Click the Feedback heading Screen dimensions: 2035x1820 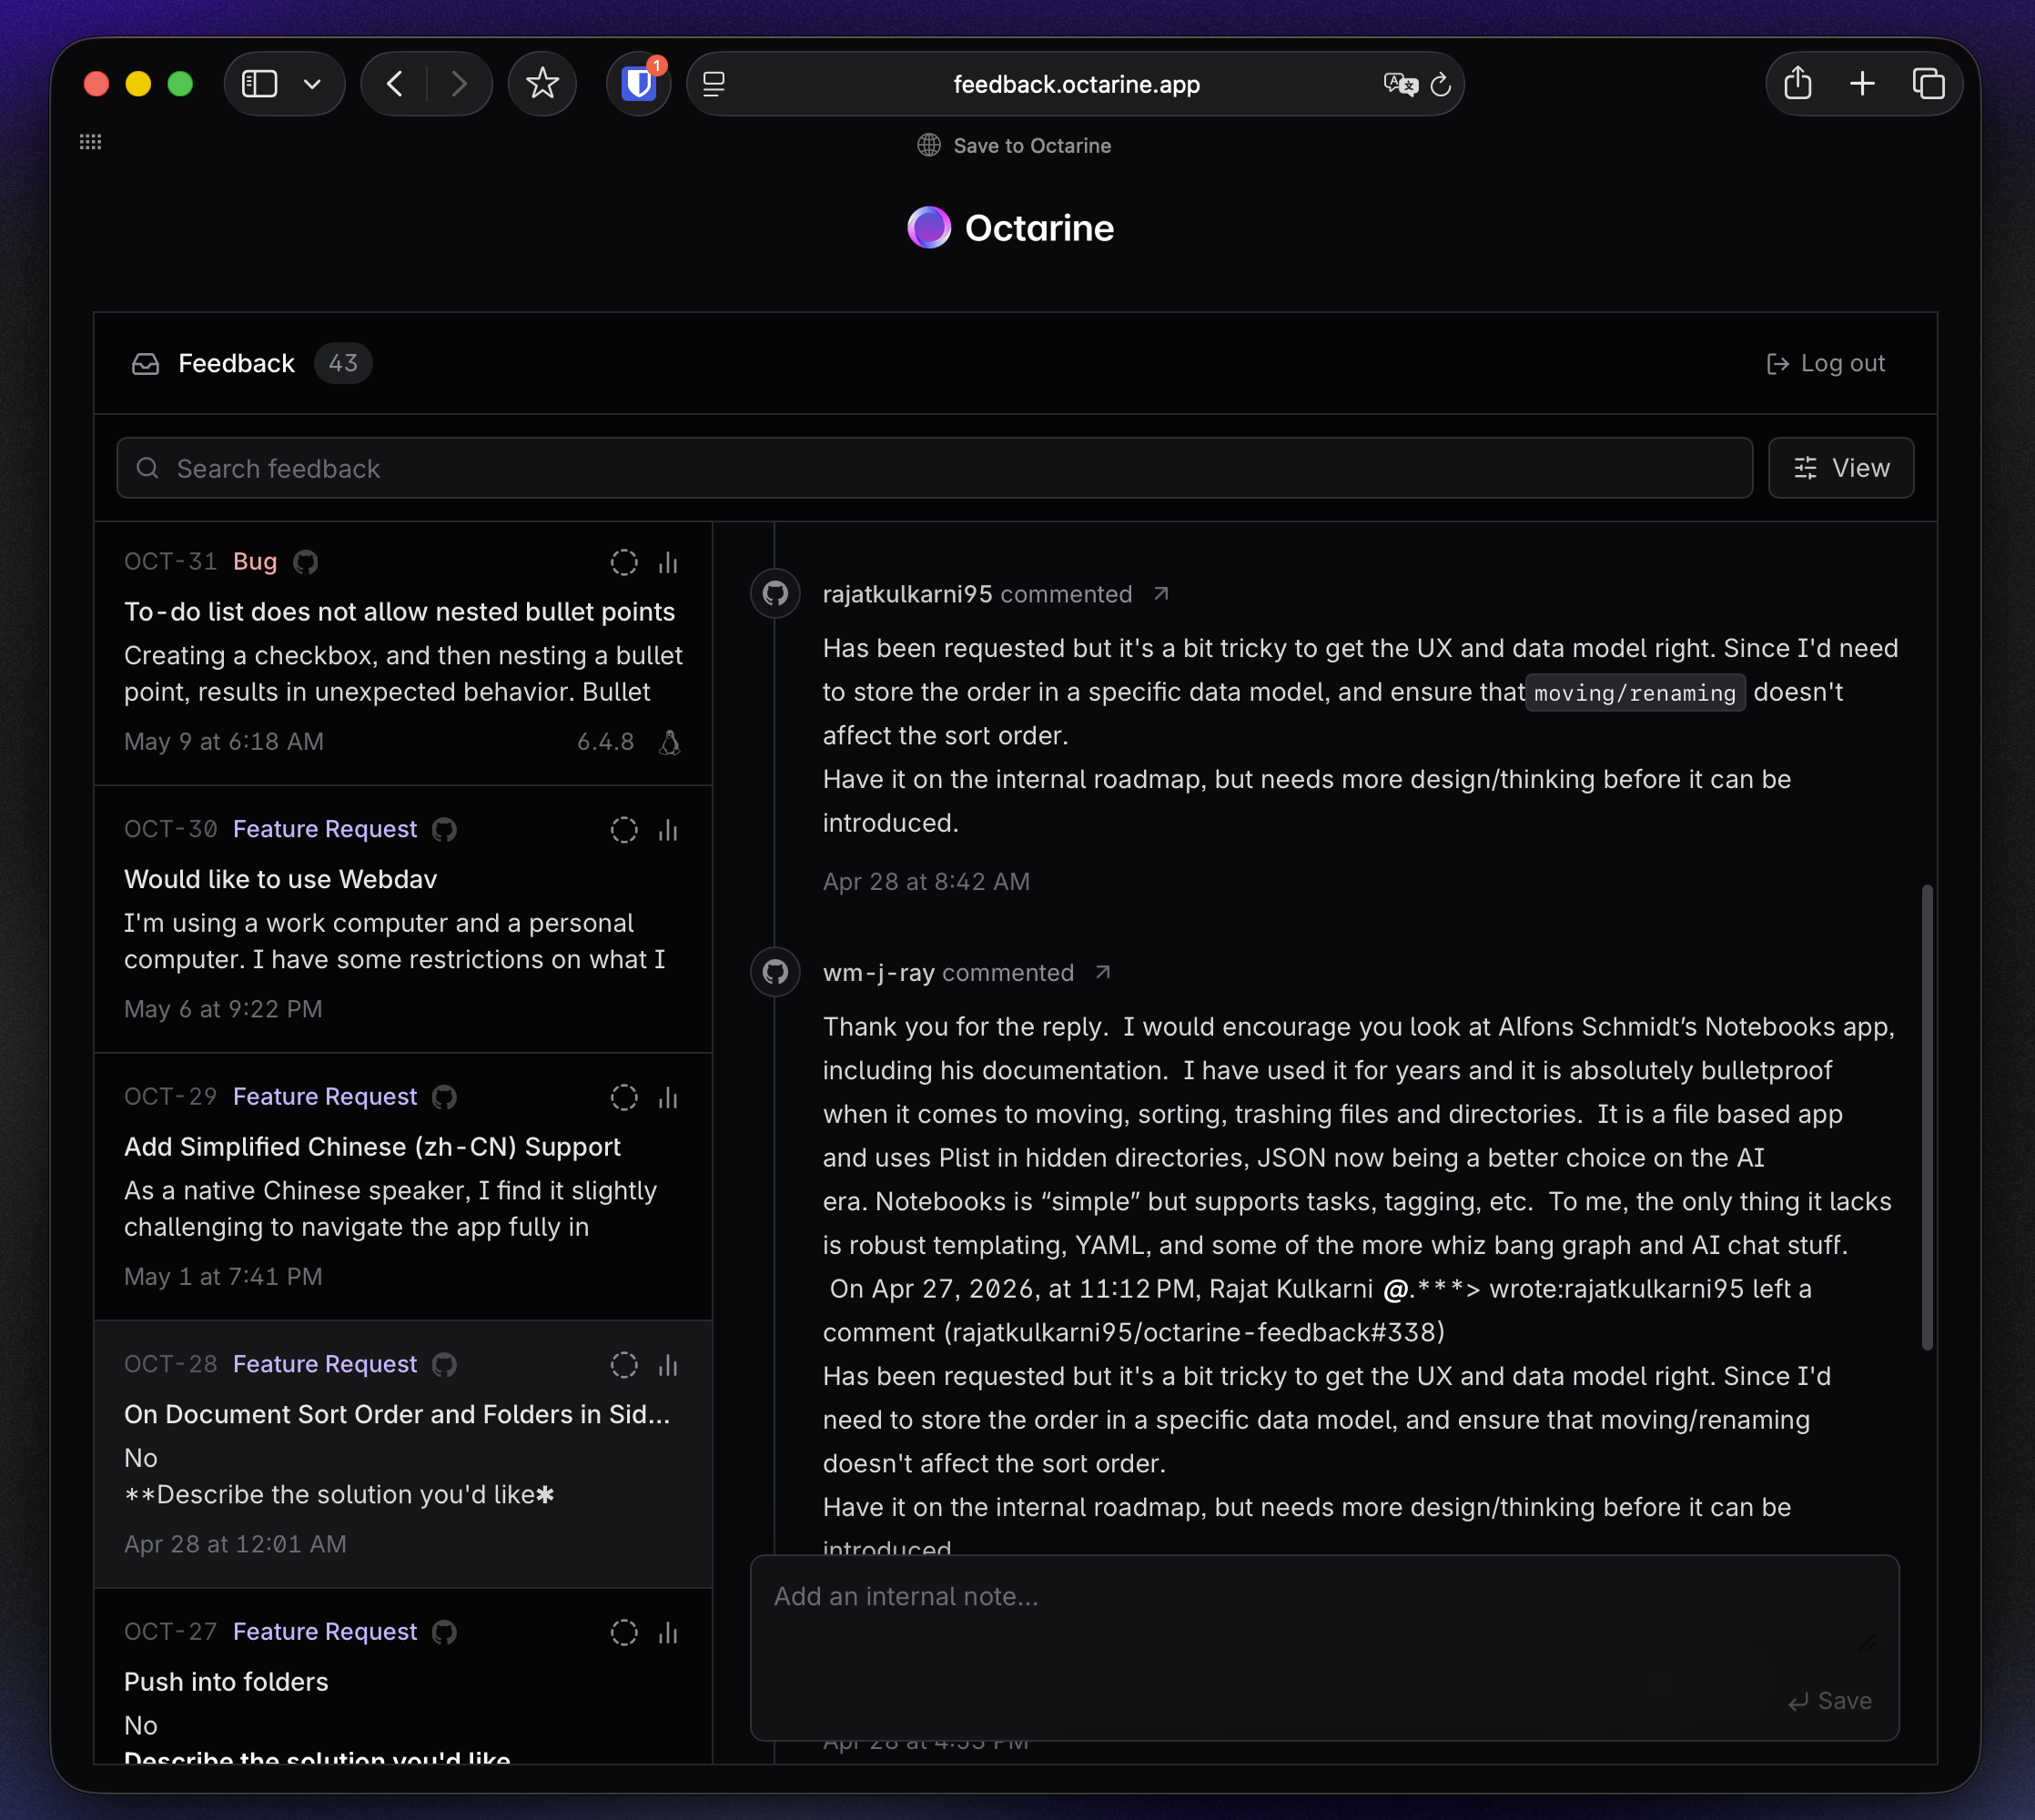tap(236, 364)
